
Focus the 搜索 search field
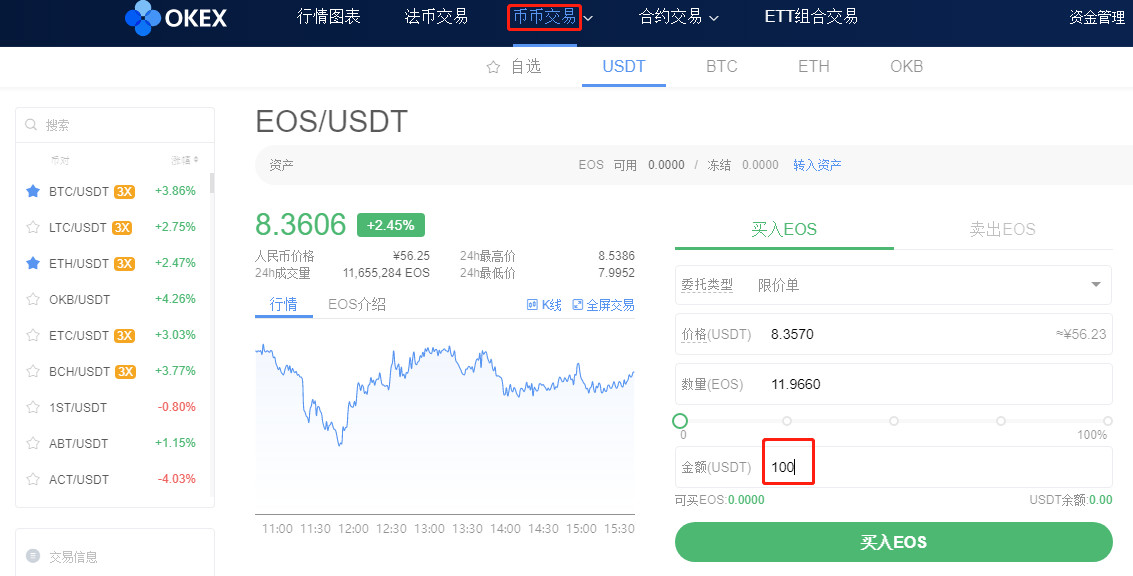tap(115, 125)
